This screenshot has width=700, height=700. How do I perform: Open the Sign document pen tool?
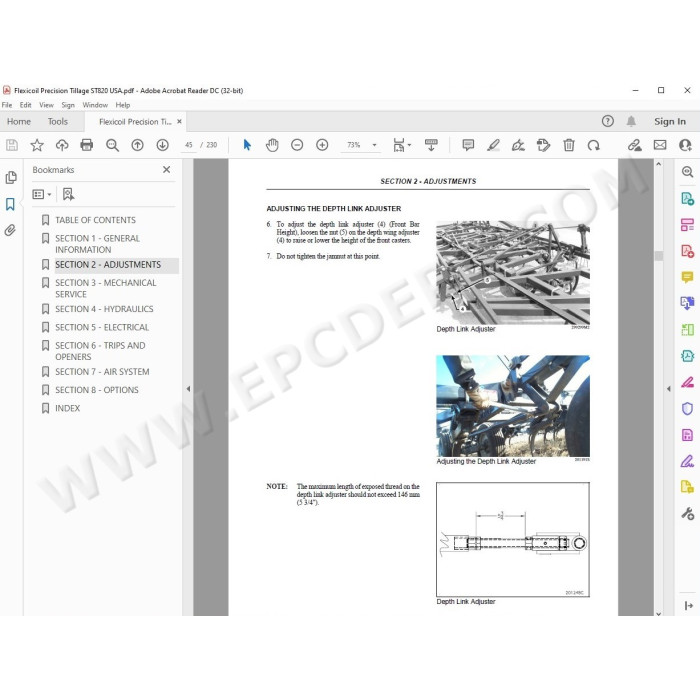click(518, 145)
